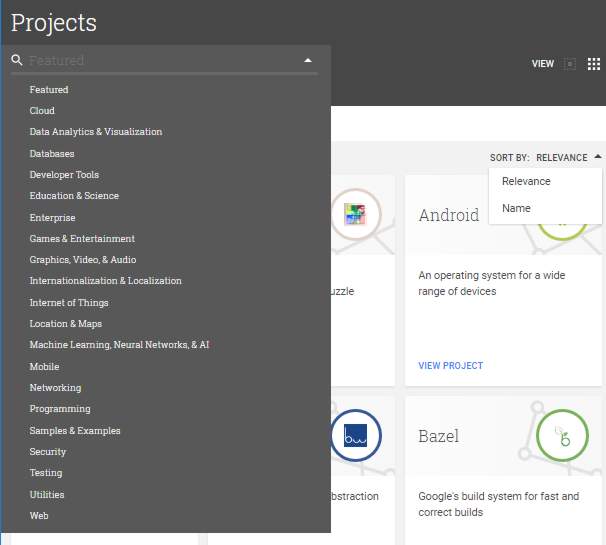
Task: Choose Machine Learning, Neural Networks, & AI
Action: pos(119,345)
